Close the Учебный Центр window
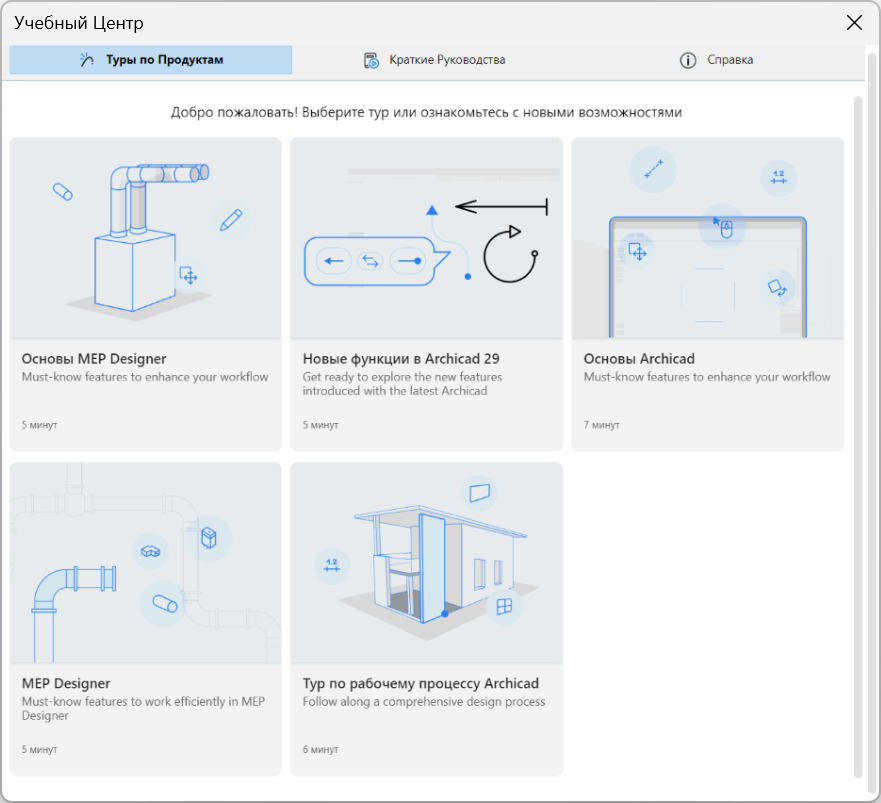The width and height of the screenshot is (881, 803). [x=854, y=23]
